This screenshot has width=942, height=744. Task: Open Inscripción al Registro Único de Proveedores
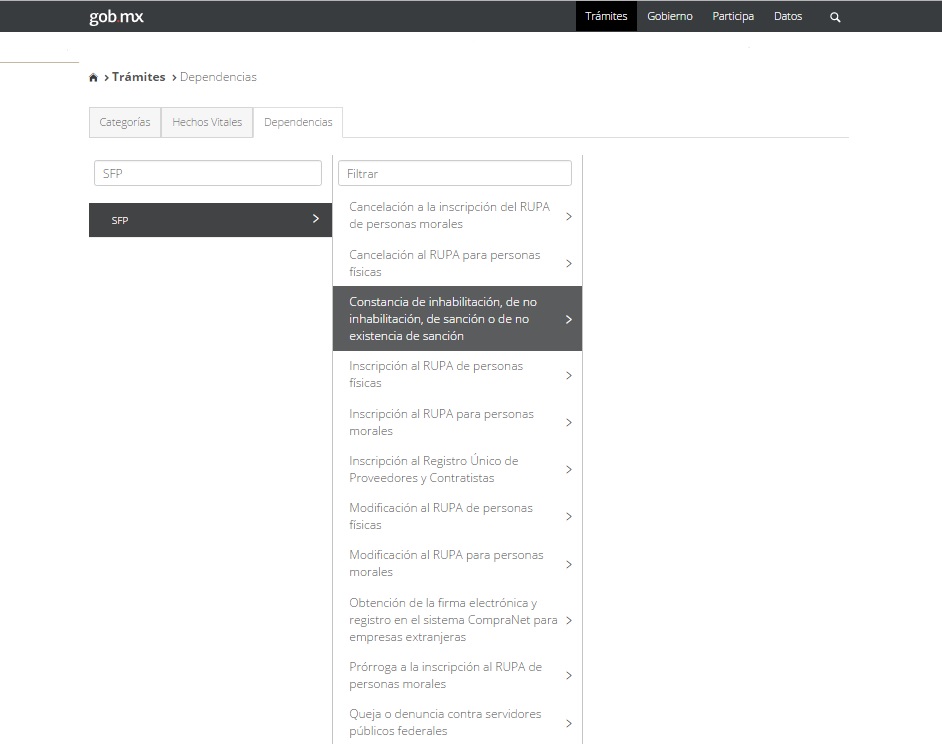coord(434,469)
